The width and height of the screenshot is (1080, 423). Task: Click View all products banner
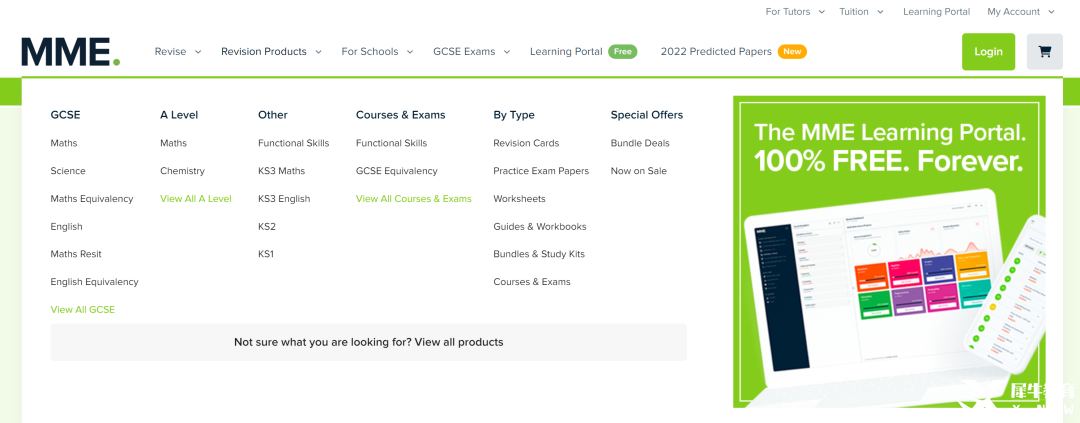368,342
